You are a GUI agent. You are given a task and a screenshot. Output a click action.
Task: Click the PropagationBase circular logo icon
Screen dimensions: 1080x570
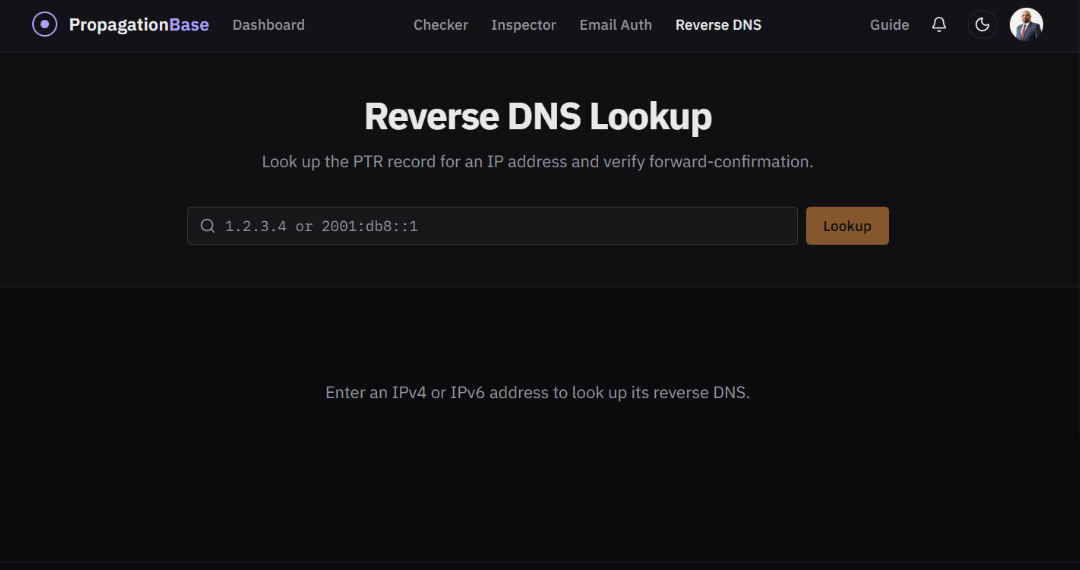click(x=45, y=25)
